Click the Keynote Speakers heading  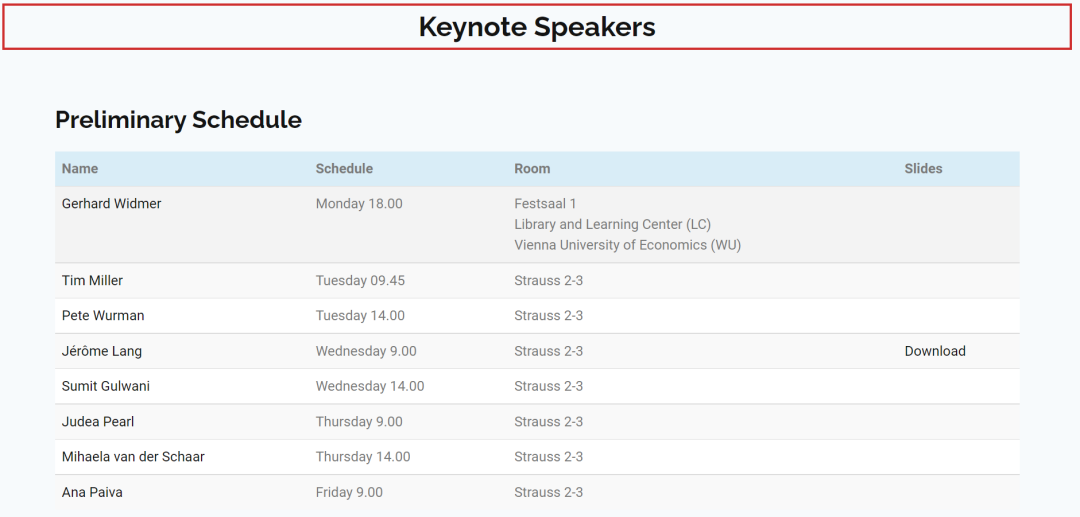[537, 27]
